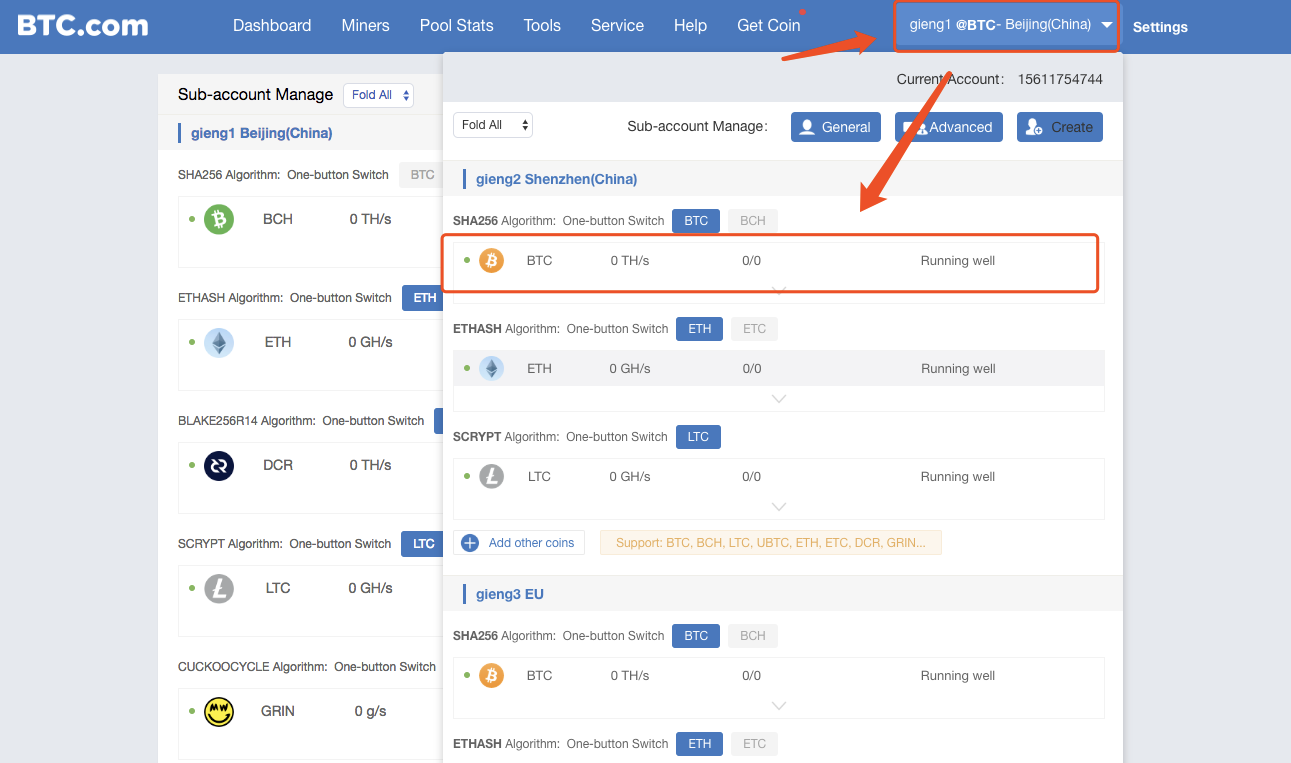This screenshot has height=763, width=1291.
Task: Open Settings link
Action: click(x=1160, y=27)
